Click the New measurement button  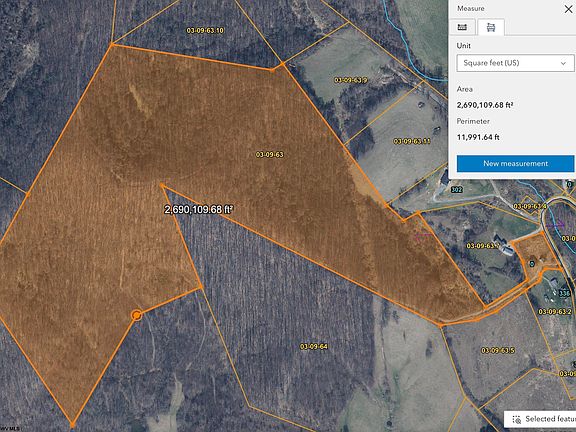pyautogui.click(x=515, y=163)
